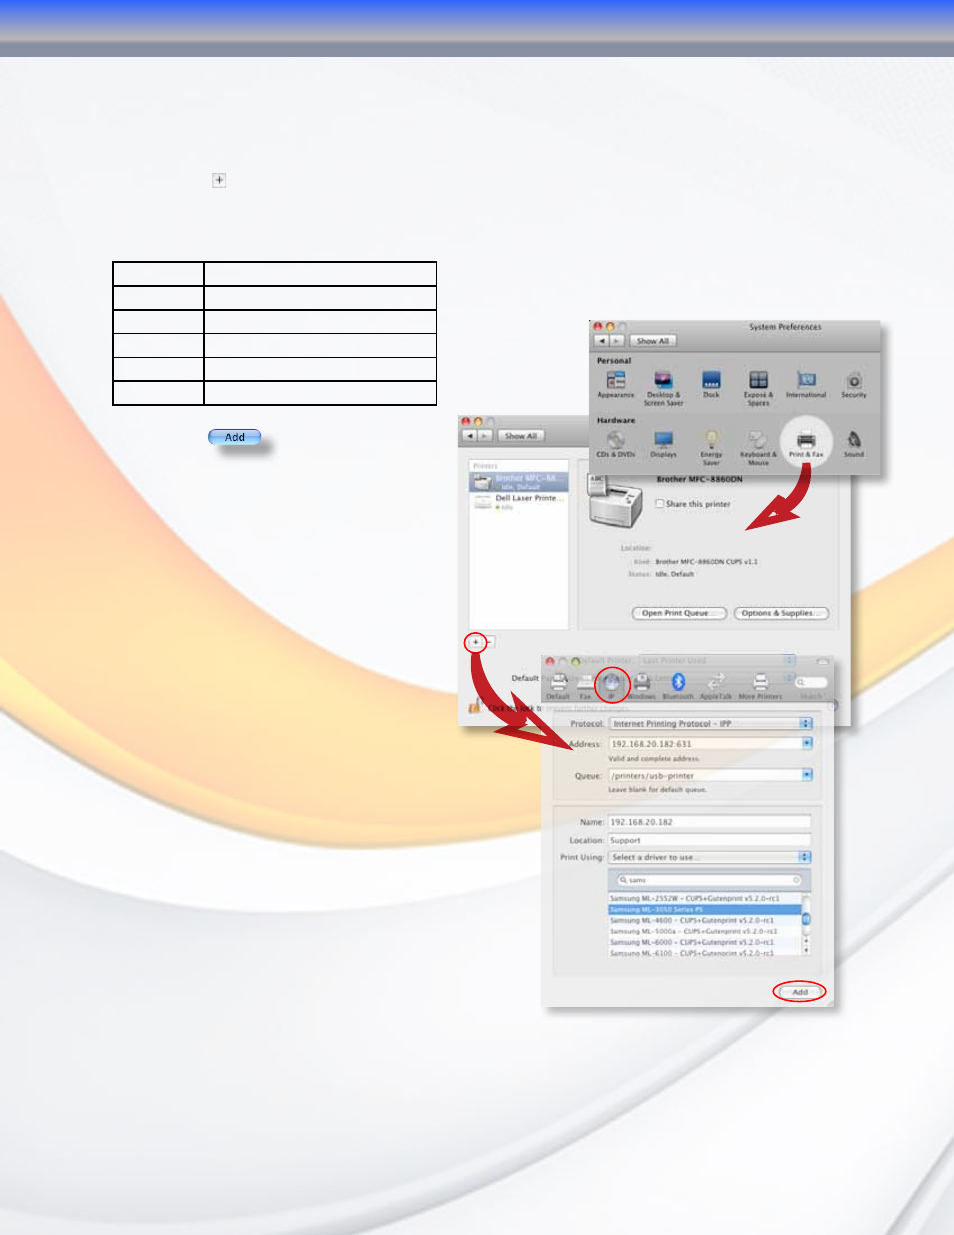This screenshot has height=1235, width=954.
Task: Select the IP tab in printer browser
Action: pos(612,686)
